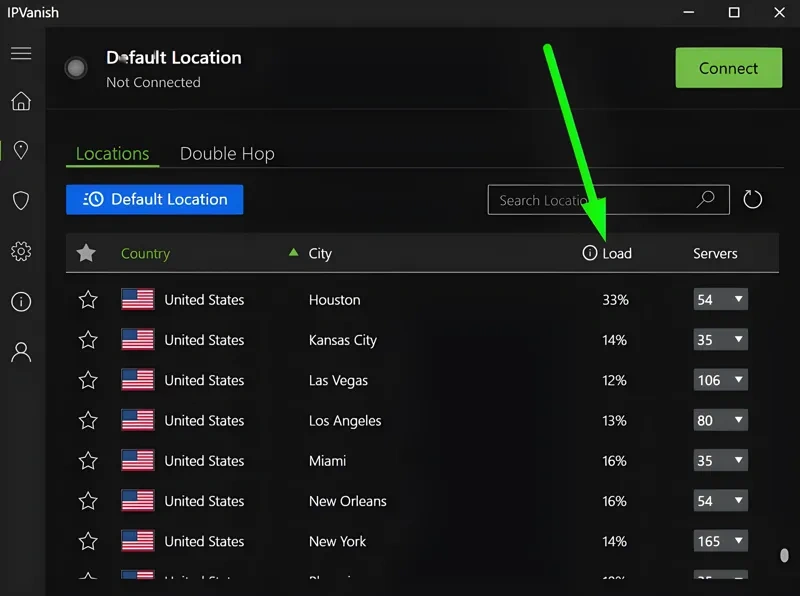Sort list by Country column header
Image resolution: width=800 pixels, height=596 pixels.
point(145,253)
